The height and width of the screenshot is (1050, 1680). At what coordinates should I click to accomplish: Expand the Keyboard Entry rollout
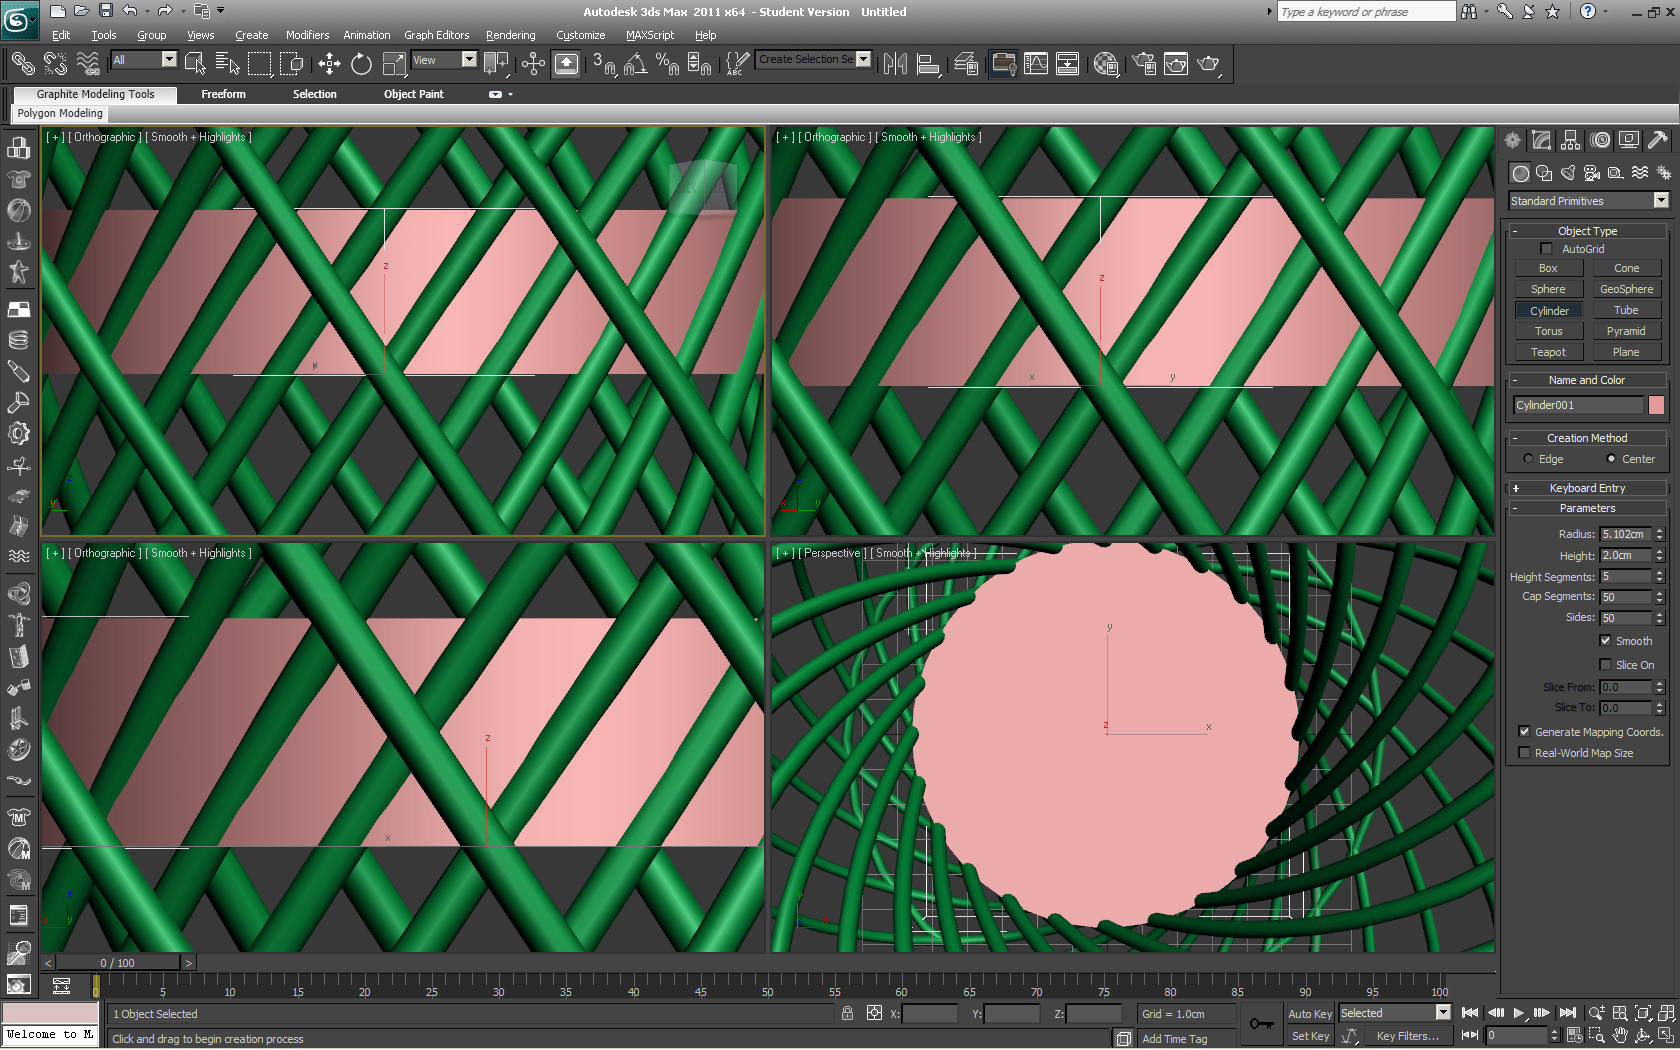[1587, 488]
